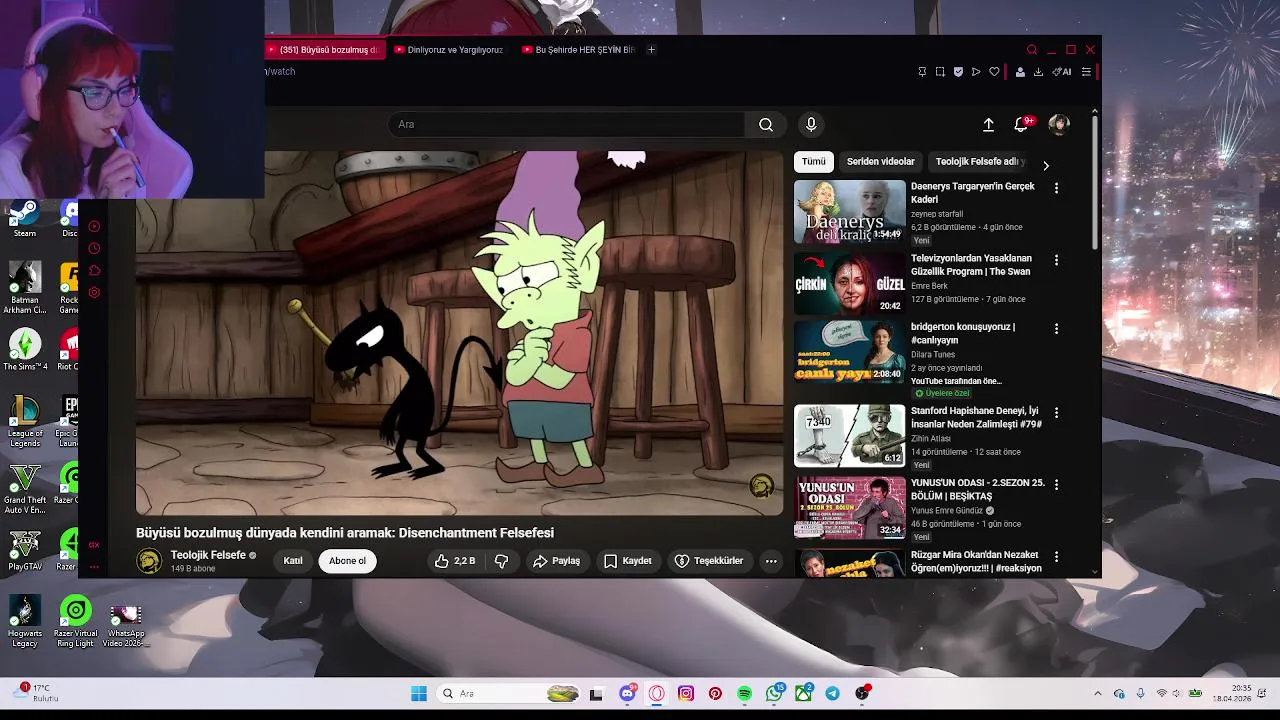The height and width of the screenshot is (720, 1280).
Task: Select 'Teolojik Felsefe adlı' filter chip
Action: point(979,161)
